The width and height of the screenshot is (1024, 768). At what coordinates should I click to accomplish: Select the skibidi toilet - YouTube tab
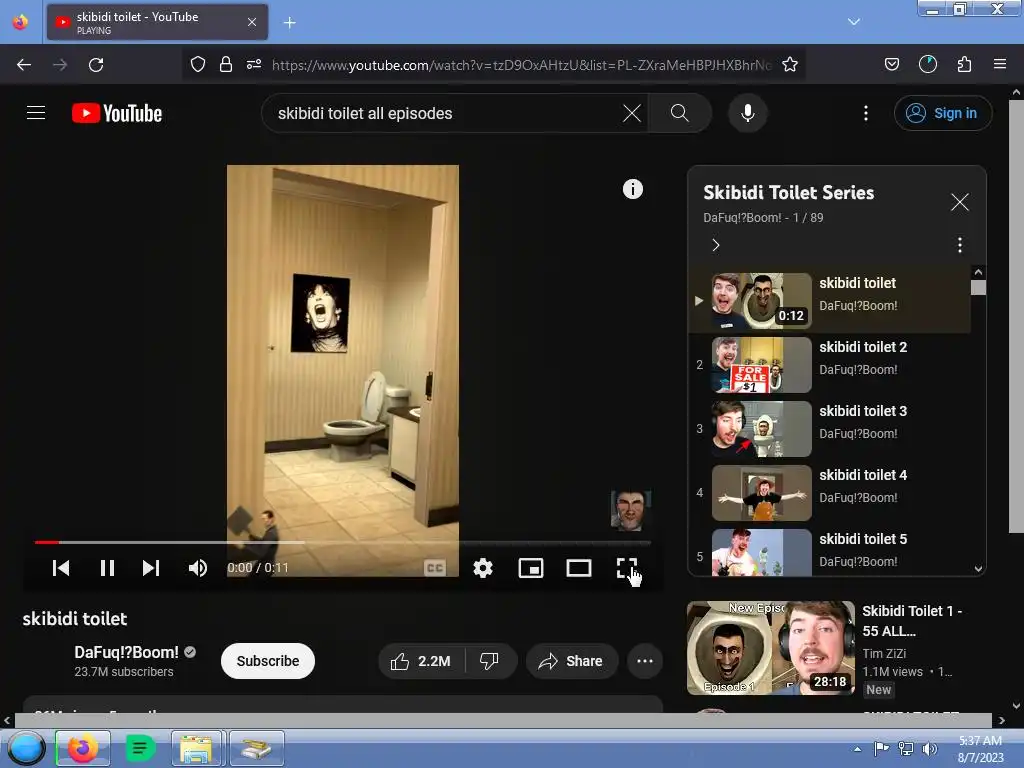click(157, 22)
